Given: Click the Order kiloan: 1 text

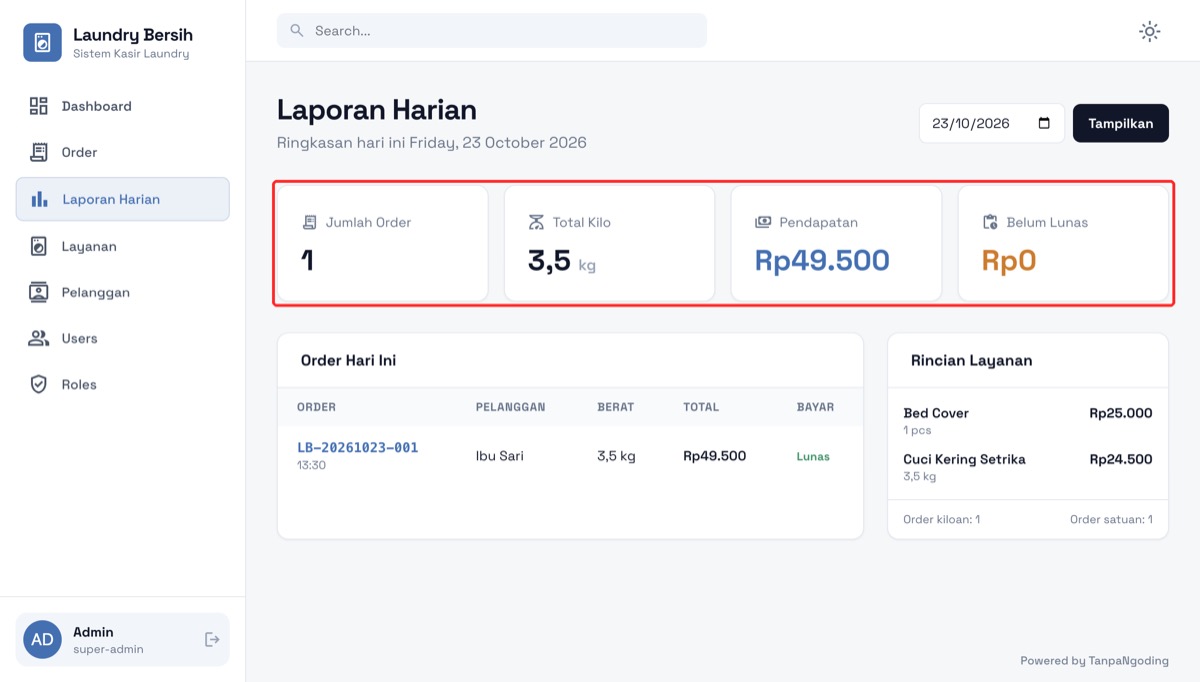Looking at the screenshot, I should click(941, 519).
